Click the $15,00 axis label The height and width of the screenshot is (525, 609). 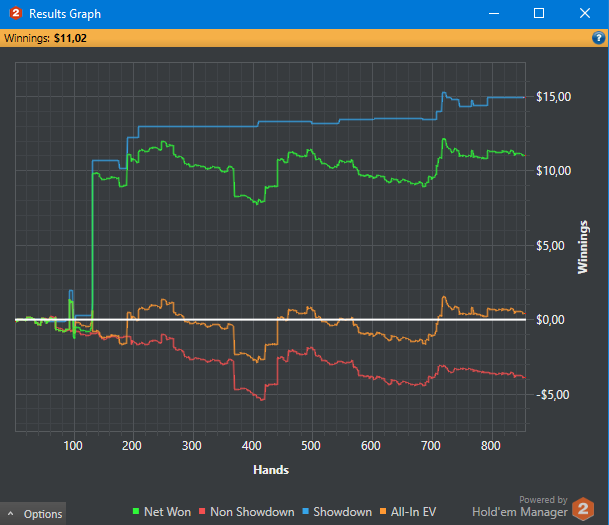[553, 97]
